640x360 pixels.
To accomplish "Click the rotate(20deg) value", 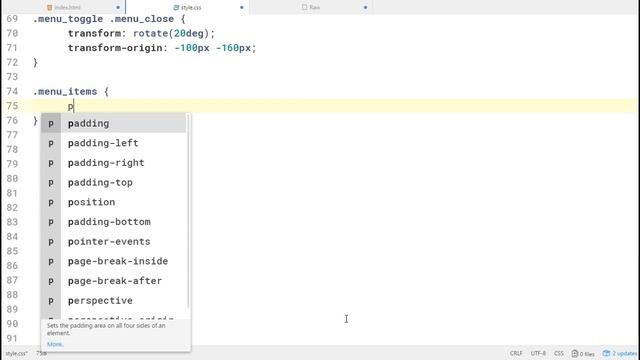I will pyautogui.click(x=171, y=33).
